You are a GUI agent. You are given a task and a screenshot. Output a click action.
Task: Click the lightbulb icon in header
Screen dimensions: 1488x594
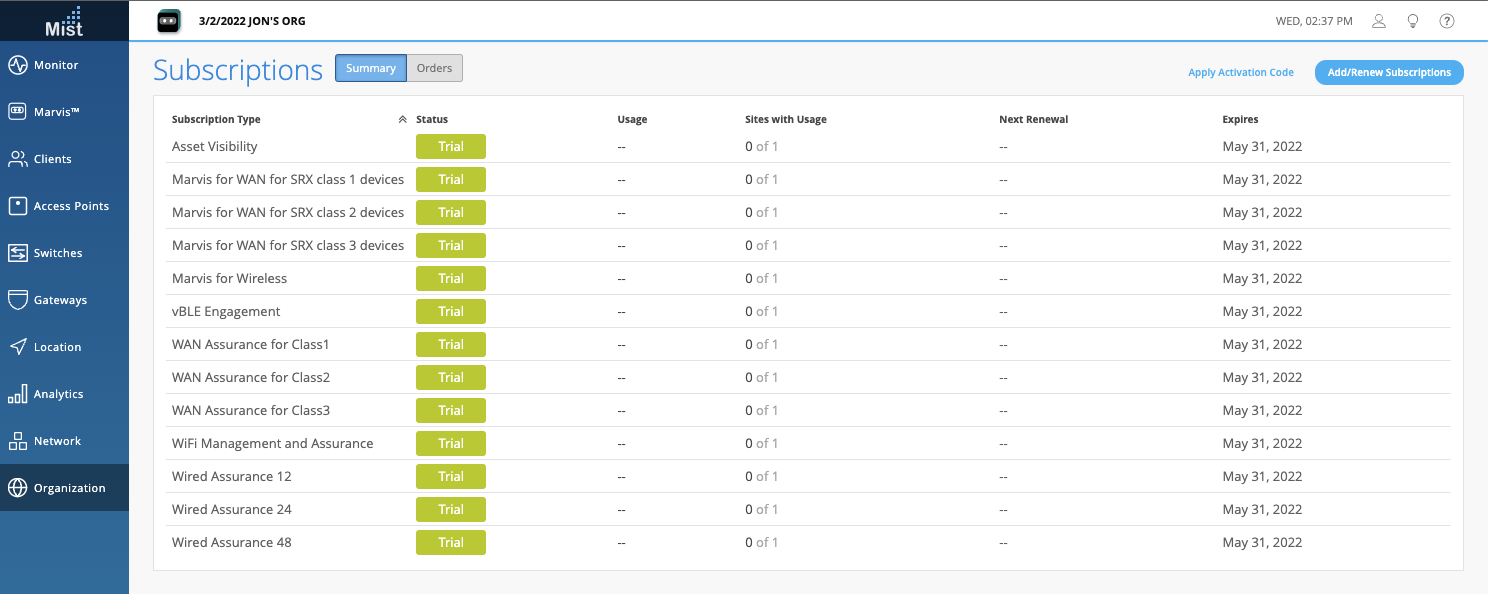[x=1413, y=21]
